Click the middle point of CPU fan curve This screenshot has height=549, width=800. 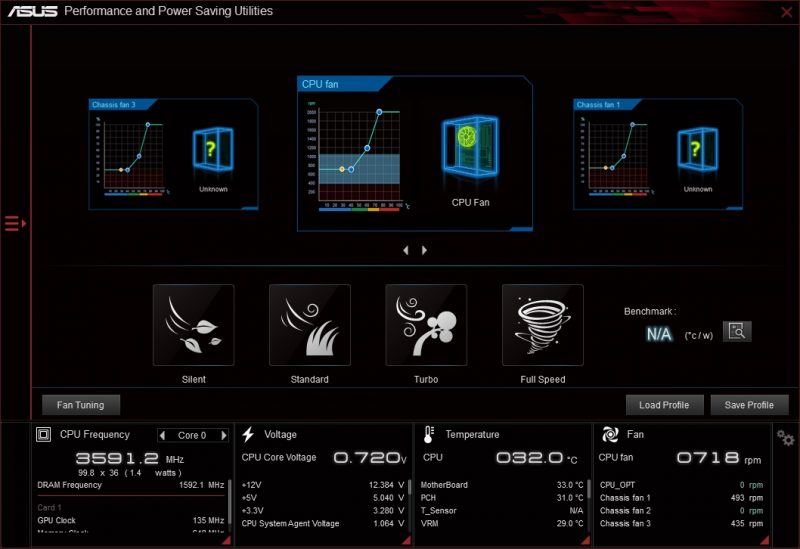[367, 148]
